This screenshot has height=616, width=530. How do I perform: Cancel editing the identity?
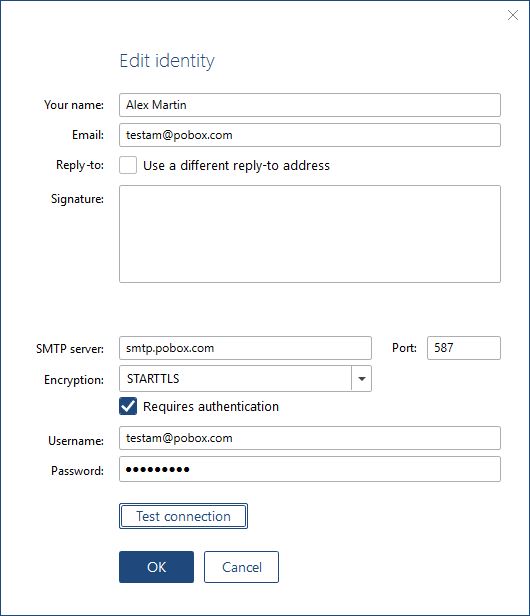pos(241,567)
